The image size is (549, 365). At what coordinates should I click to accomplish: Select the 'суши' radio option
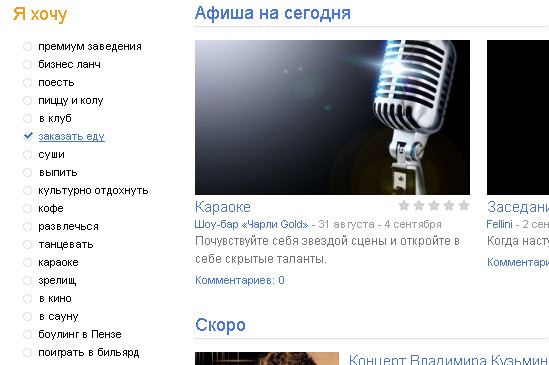click(27, 154)
